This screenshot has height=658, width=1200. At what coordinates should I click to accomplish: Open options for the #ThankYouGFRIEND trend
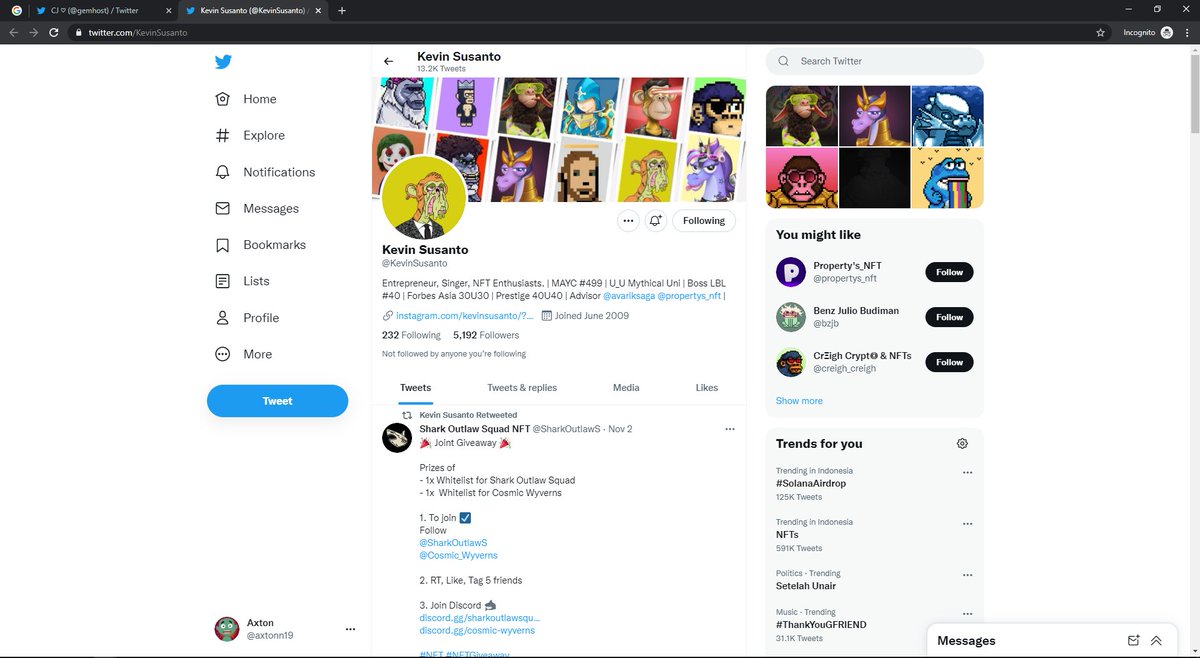tap(967, 613)
